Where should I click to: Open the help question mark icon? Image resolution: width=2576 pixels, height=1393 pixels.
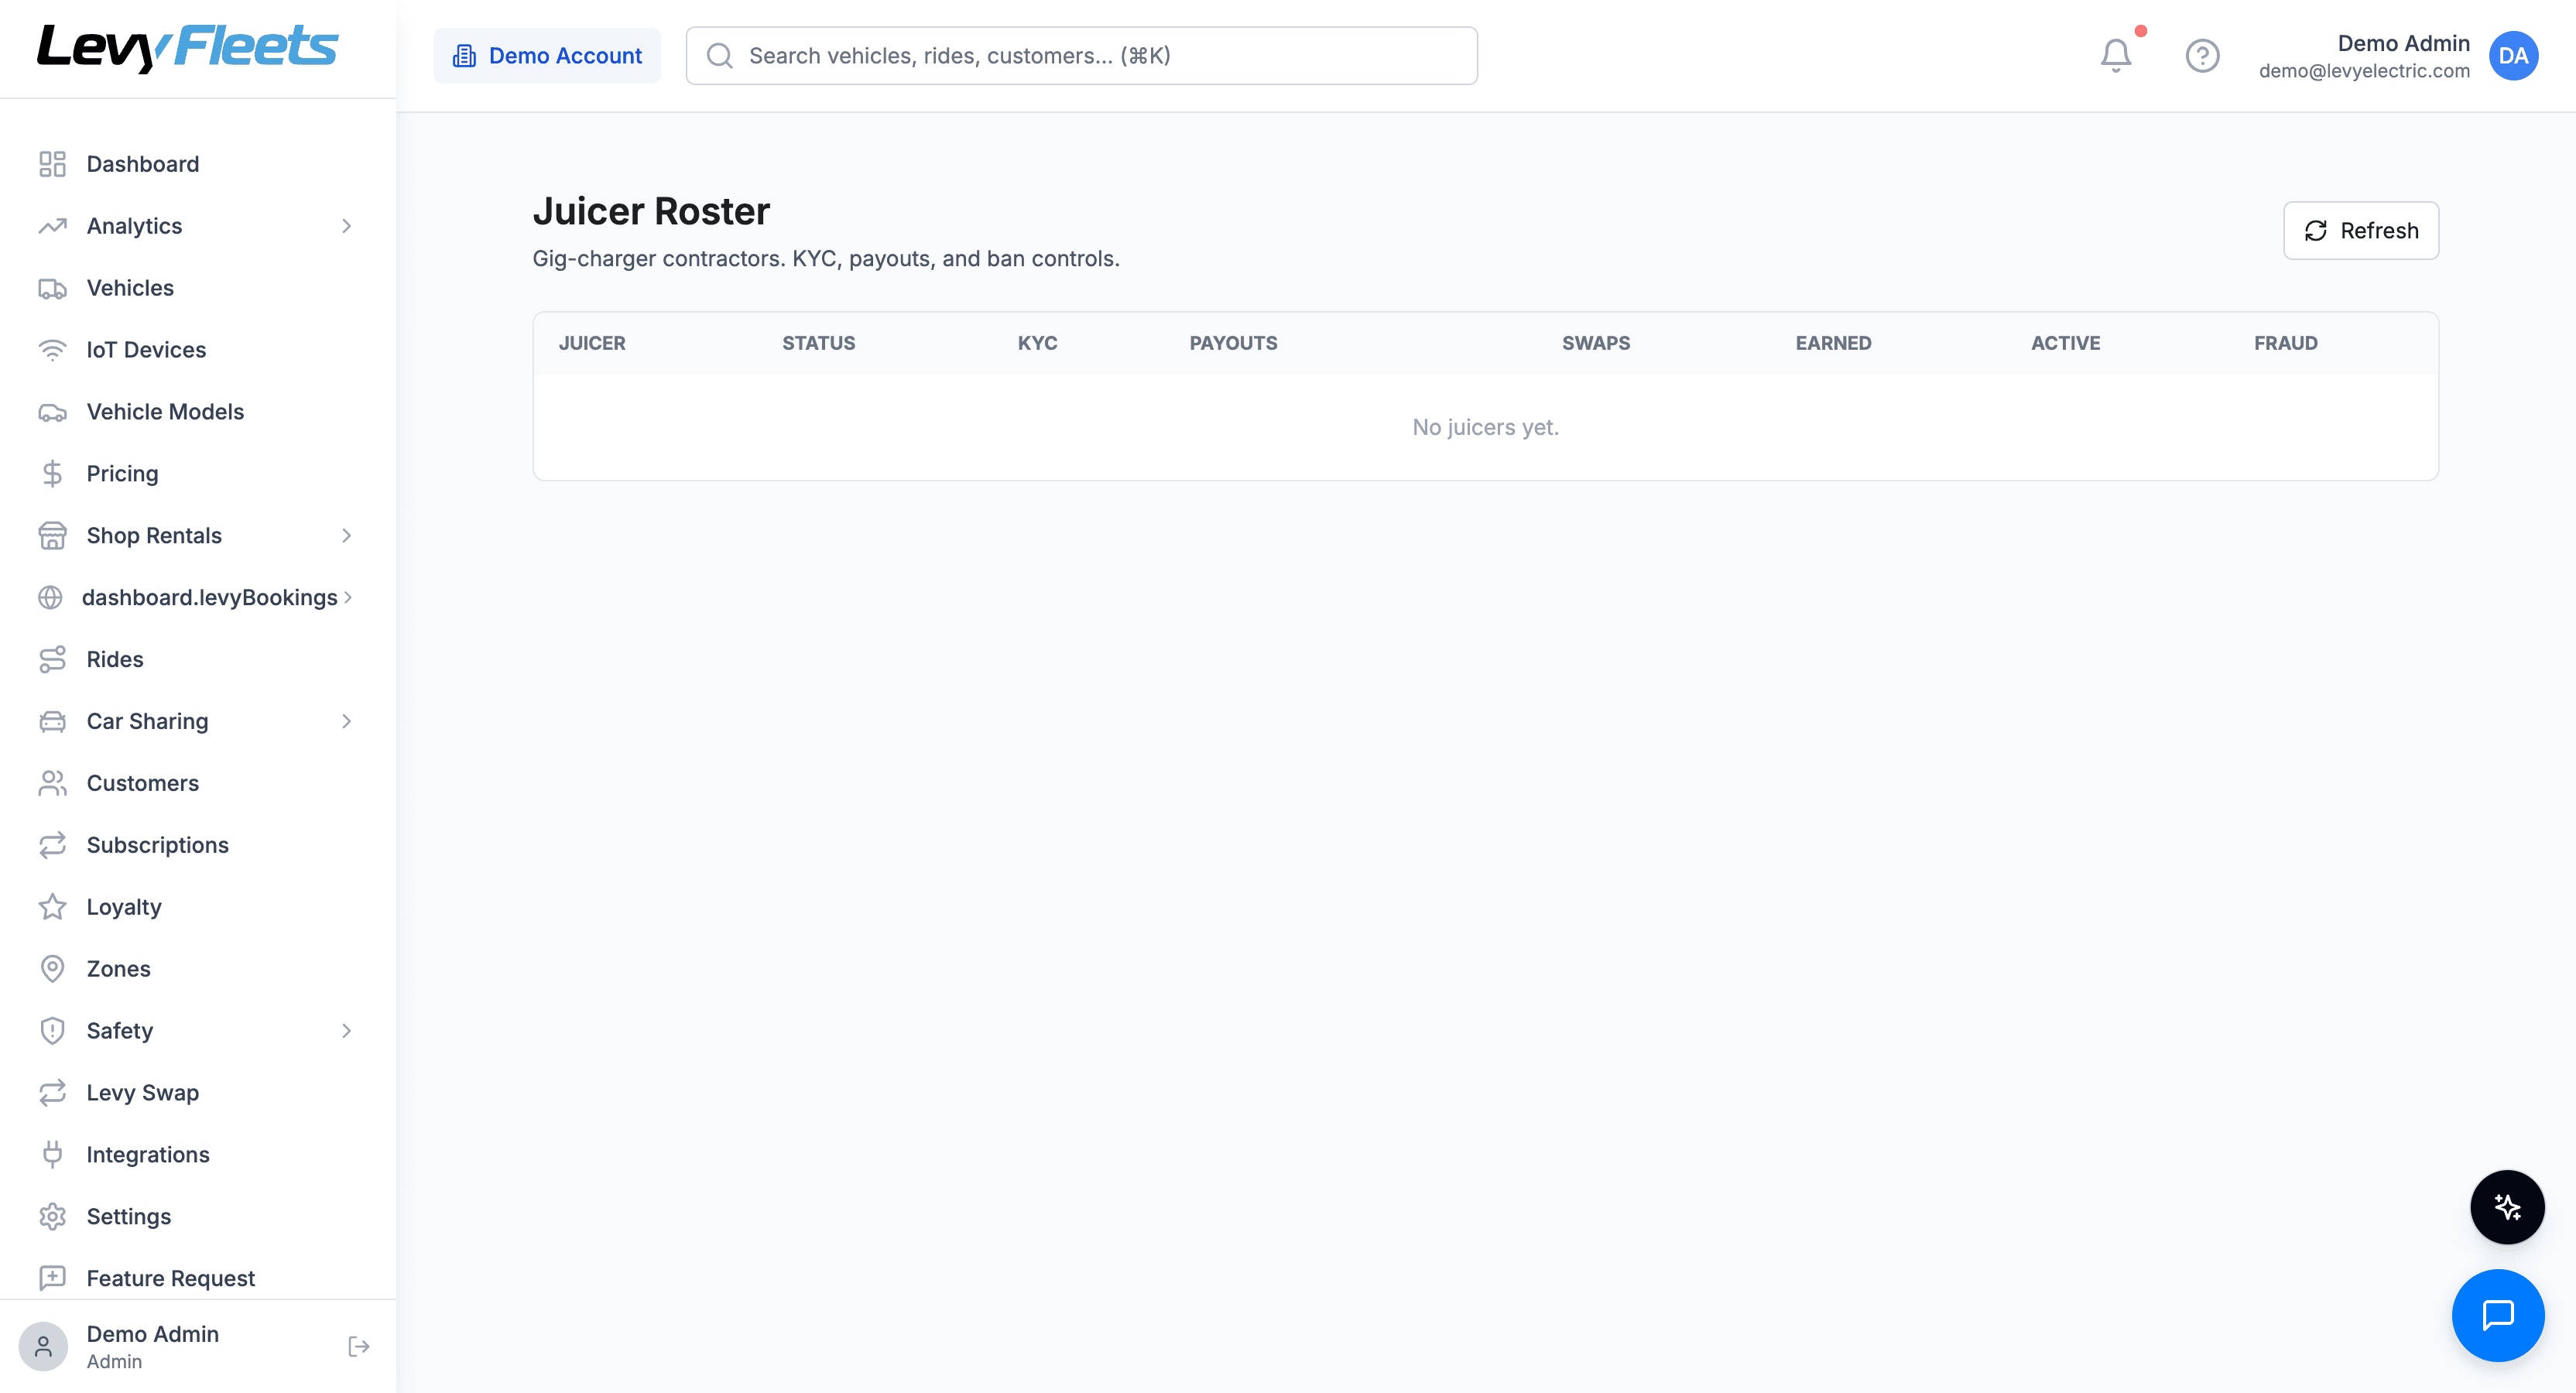click(2202, 56)
